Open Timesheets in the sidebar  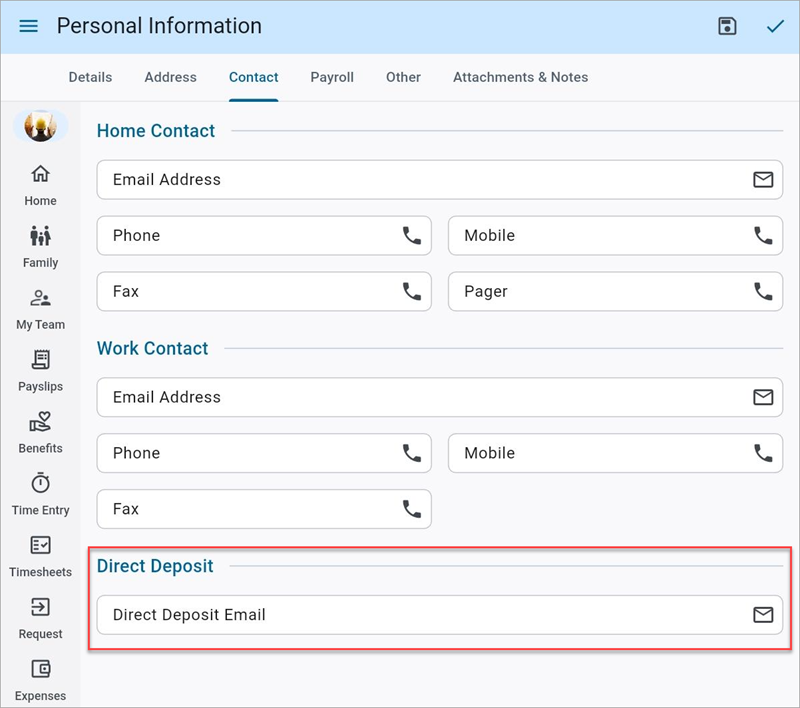click(40, 557)
